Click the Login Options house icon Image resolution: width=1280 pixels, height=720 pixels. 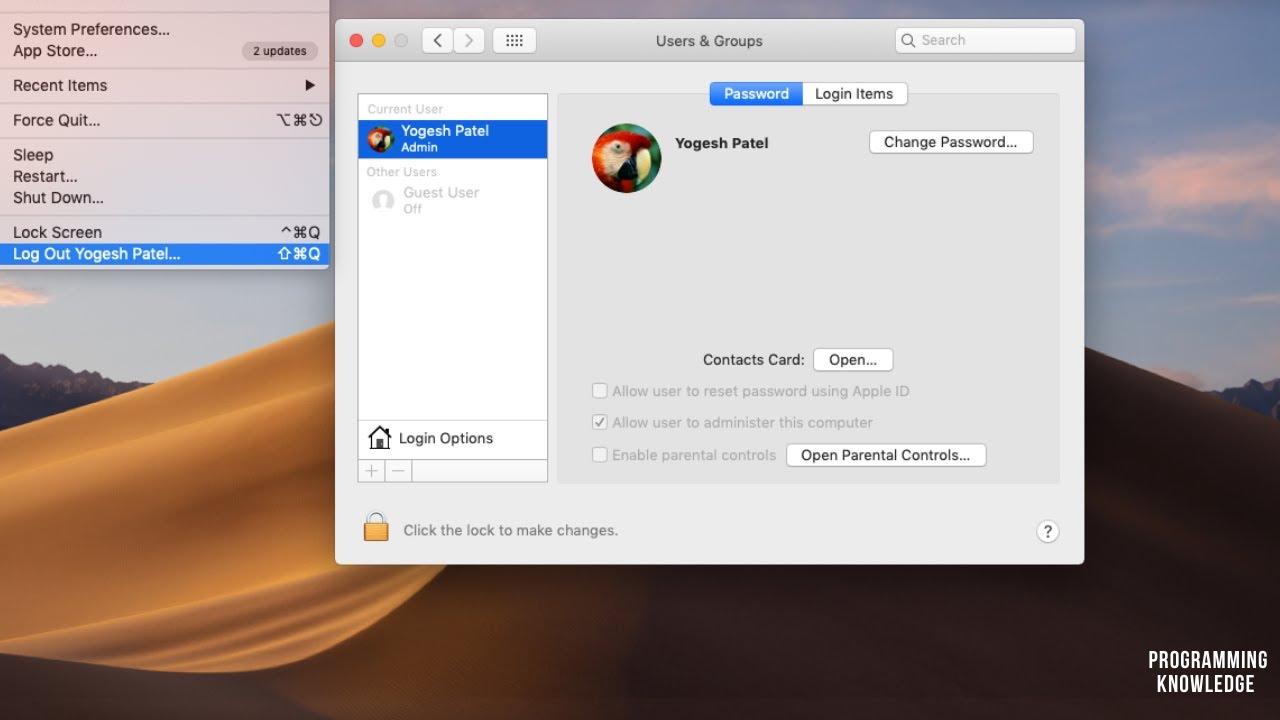[x=380, y=438]
